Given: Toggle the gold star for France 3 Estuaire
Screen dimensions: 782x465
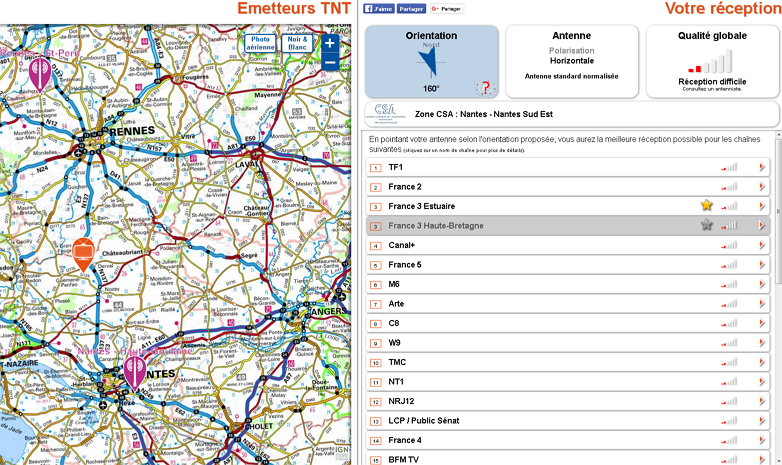Looking at the screenshot, I should click(x=706, y=205).
